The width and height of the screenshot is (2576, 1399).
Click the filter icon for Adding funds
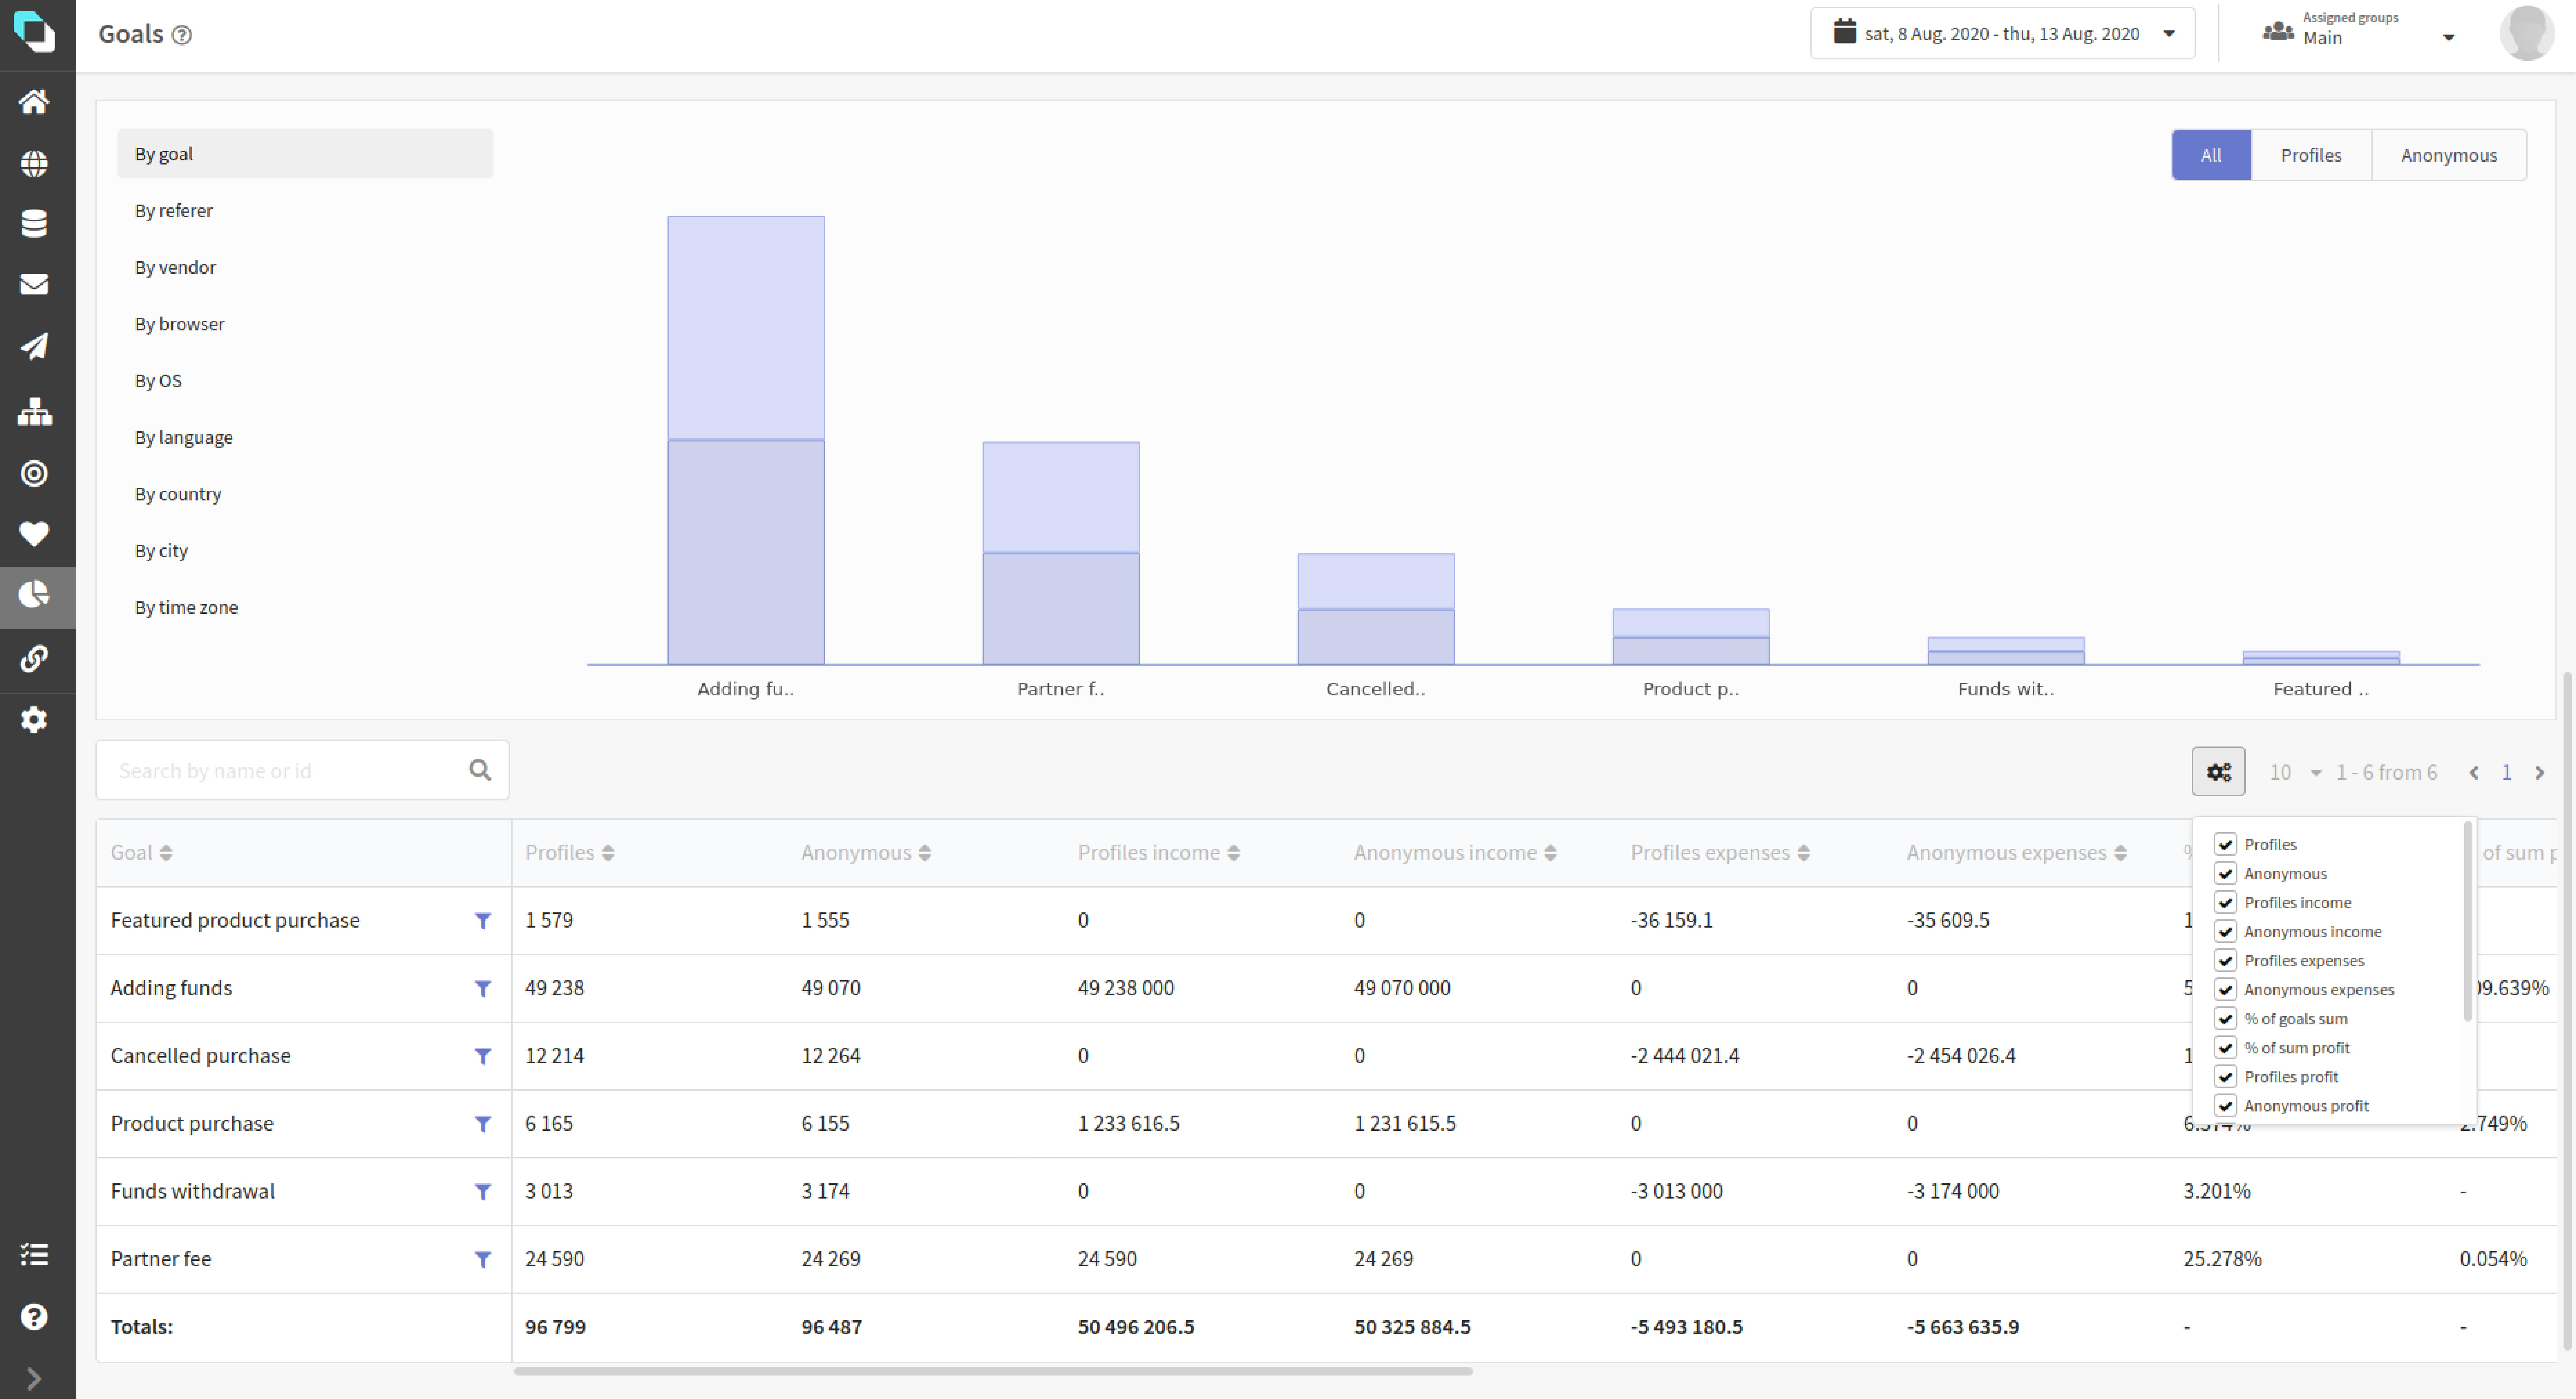click(x=483, y=989)
